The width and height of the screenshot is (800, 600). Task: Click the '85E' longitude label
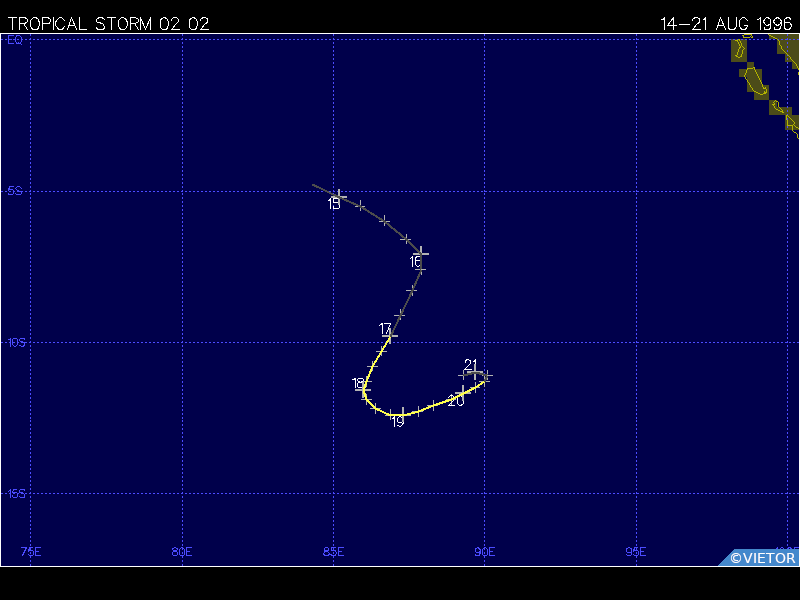tap(334, 552)
